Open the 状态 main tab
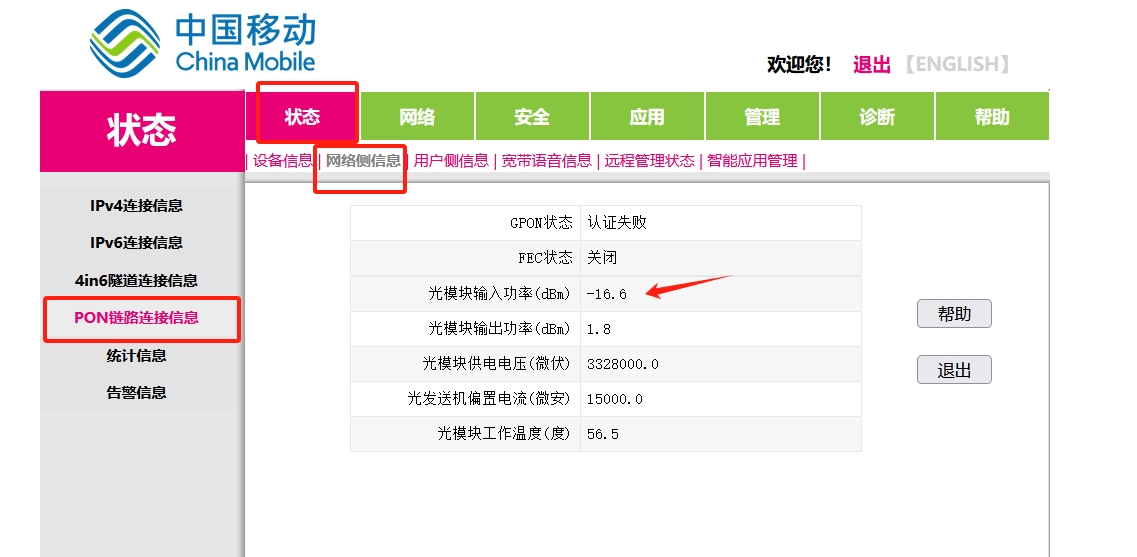This screenshot has height=557, width=1137. [x=302, y=117]
